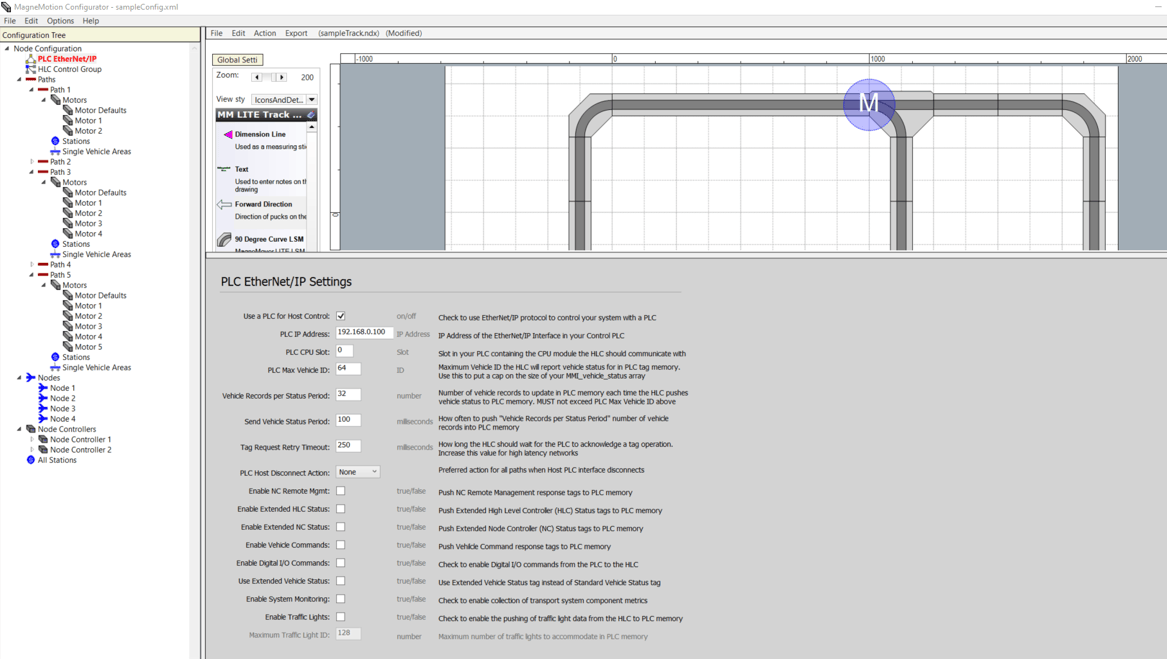Select the Dimension Line stencil icon
The height and width of the screenshot is (659, 1167).
(x=228, y=135)
